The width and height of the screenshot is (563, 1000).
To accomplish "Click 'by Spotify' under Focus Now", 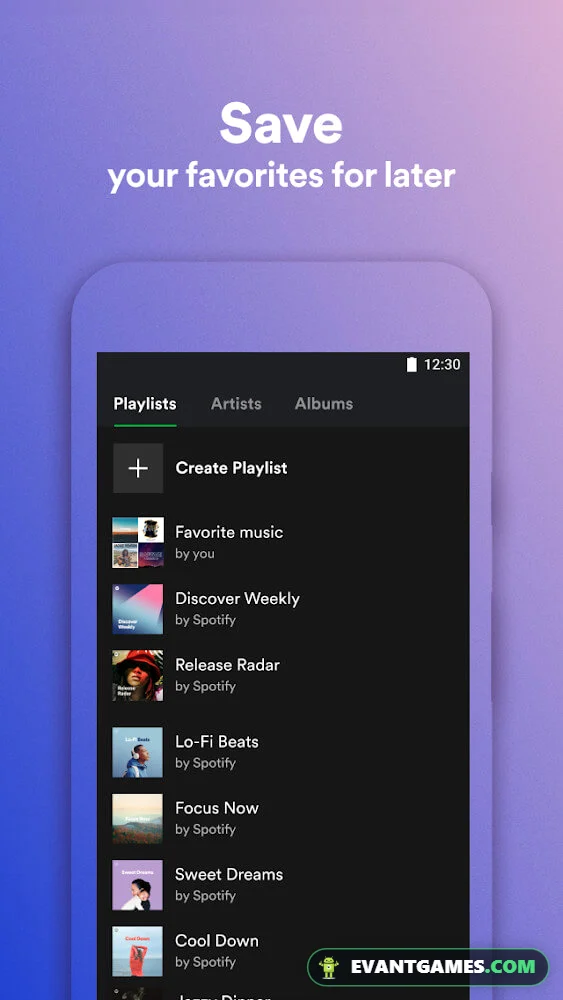I will click(205, 829).
